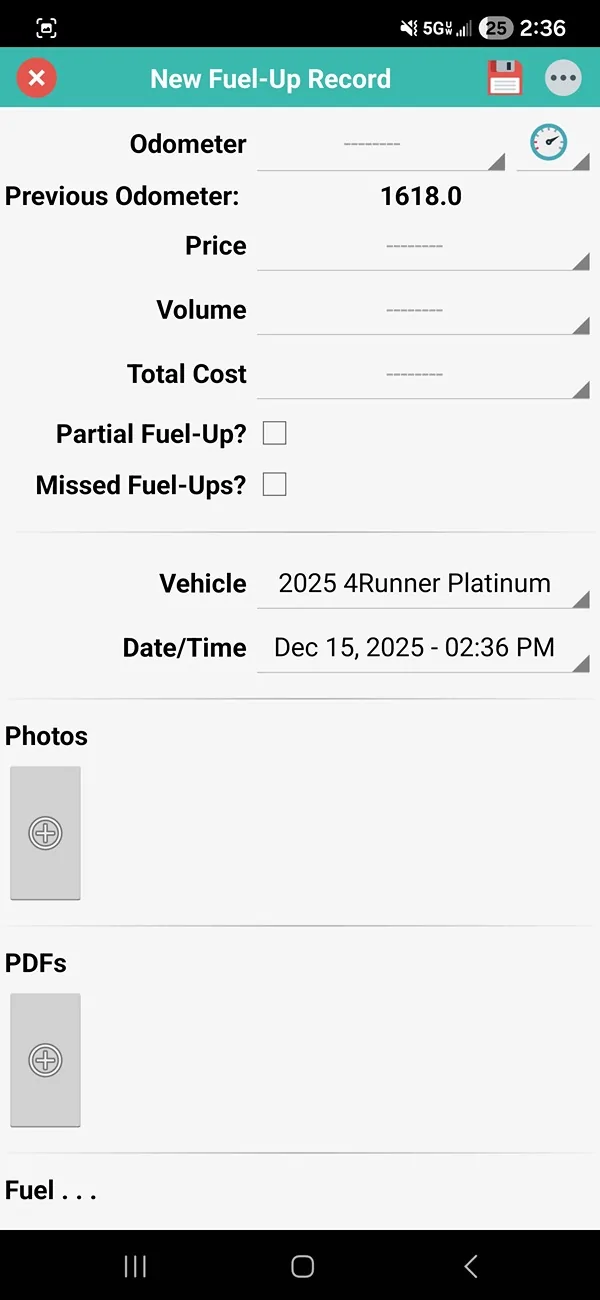The width and height of the screenshot is (600, 1300).
Task: Tap the home button
Action: click(x=302, y=1266)
